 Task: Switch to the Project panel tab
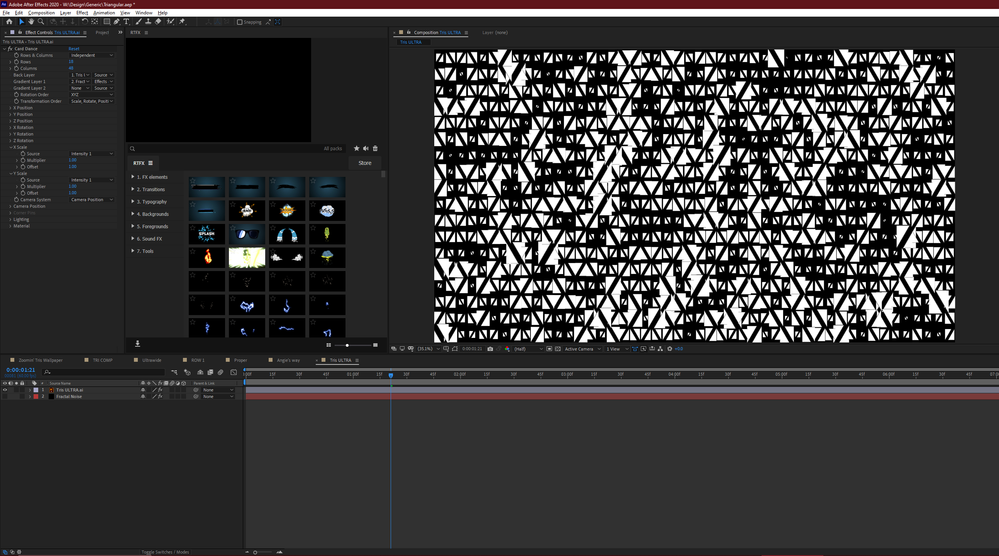[103, 32]
